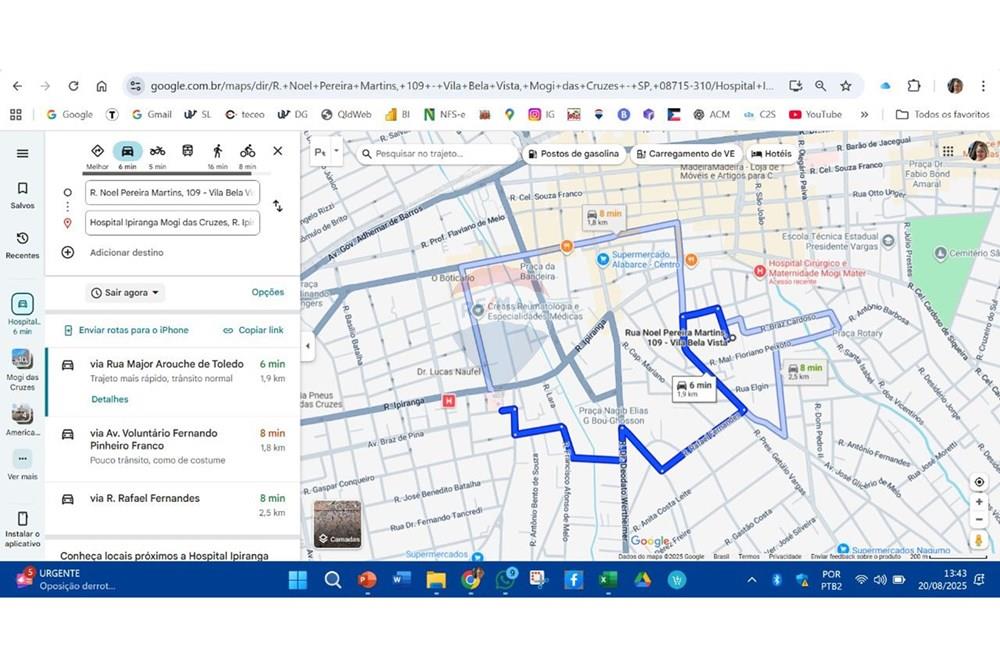This screenshot has height=667, width=1000.
Task: Collapse the side panel arrow
Action: pyautogui.click(x=307, y=346)
